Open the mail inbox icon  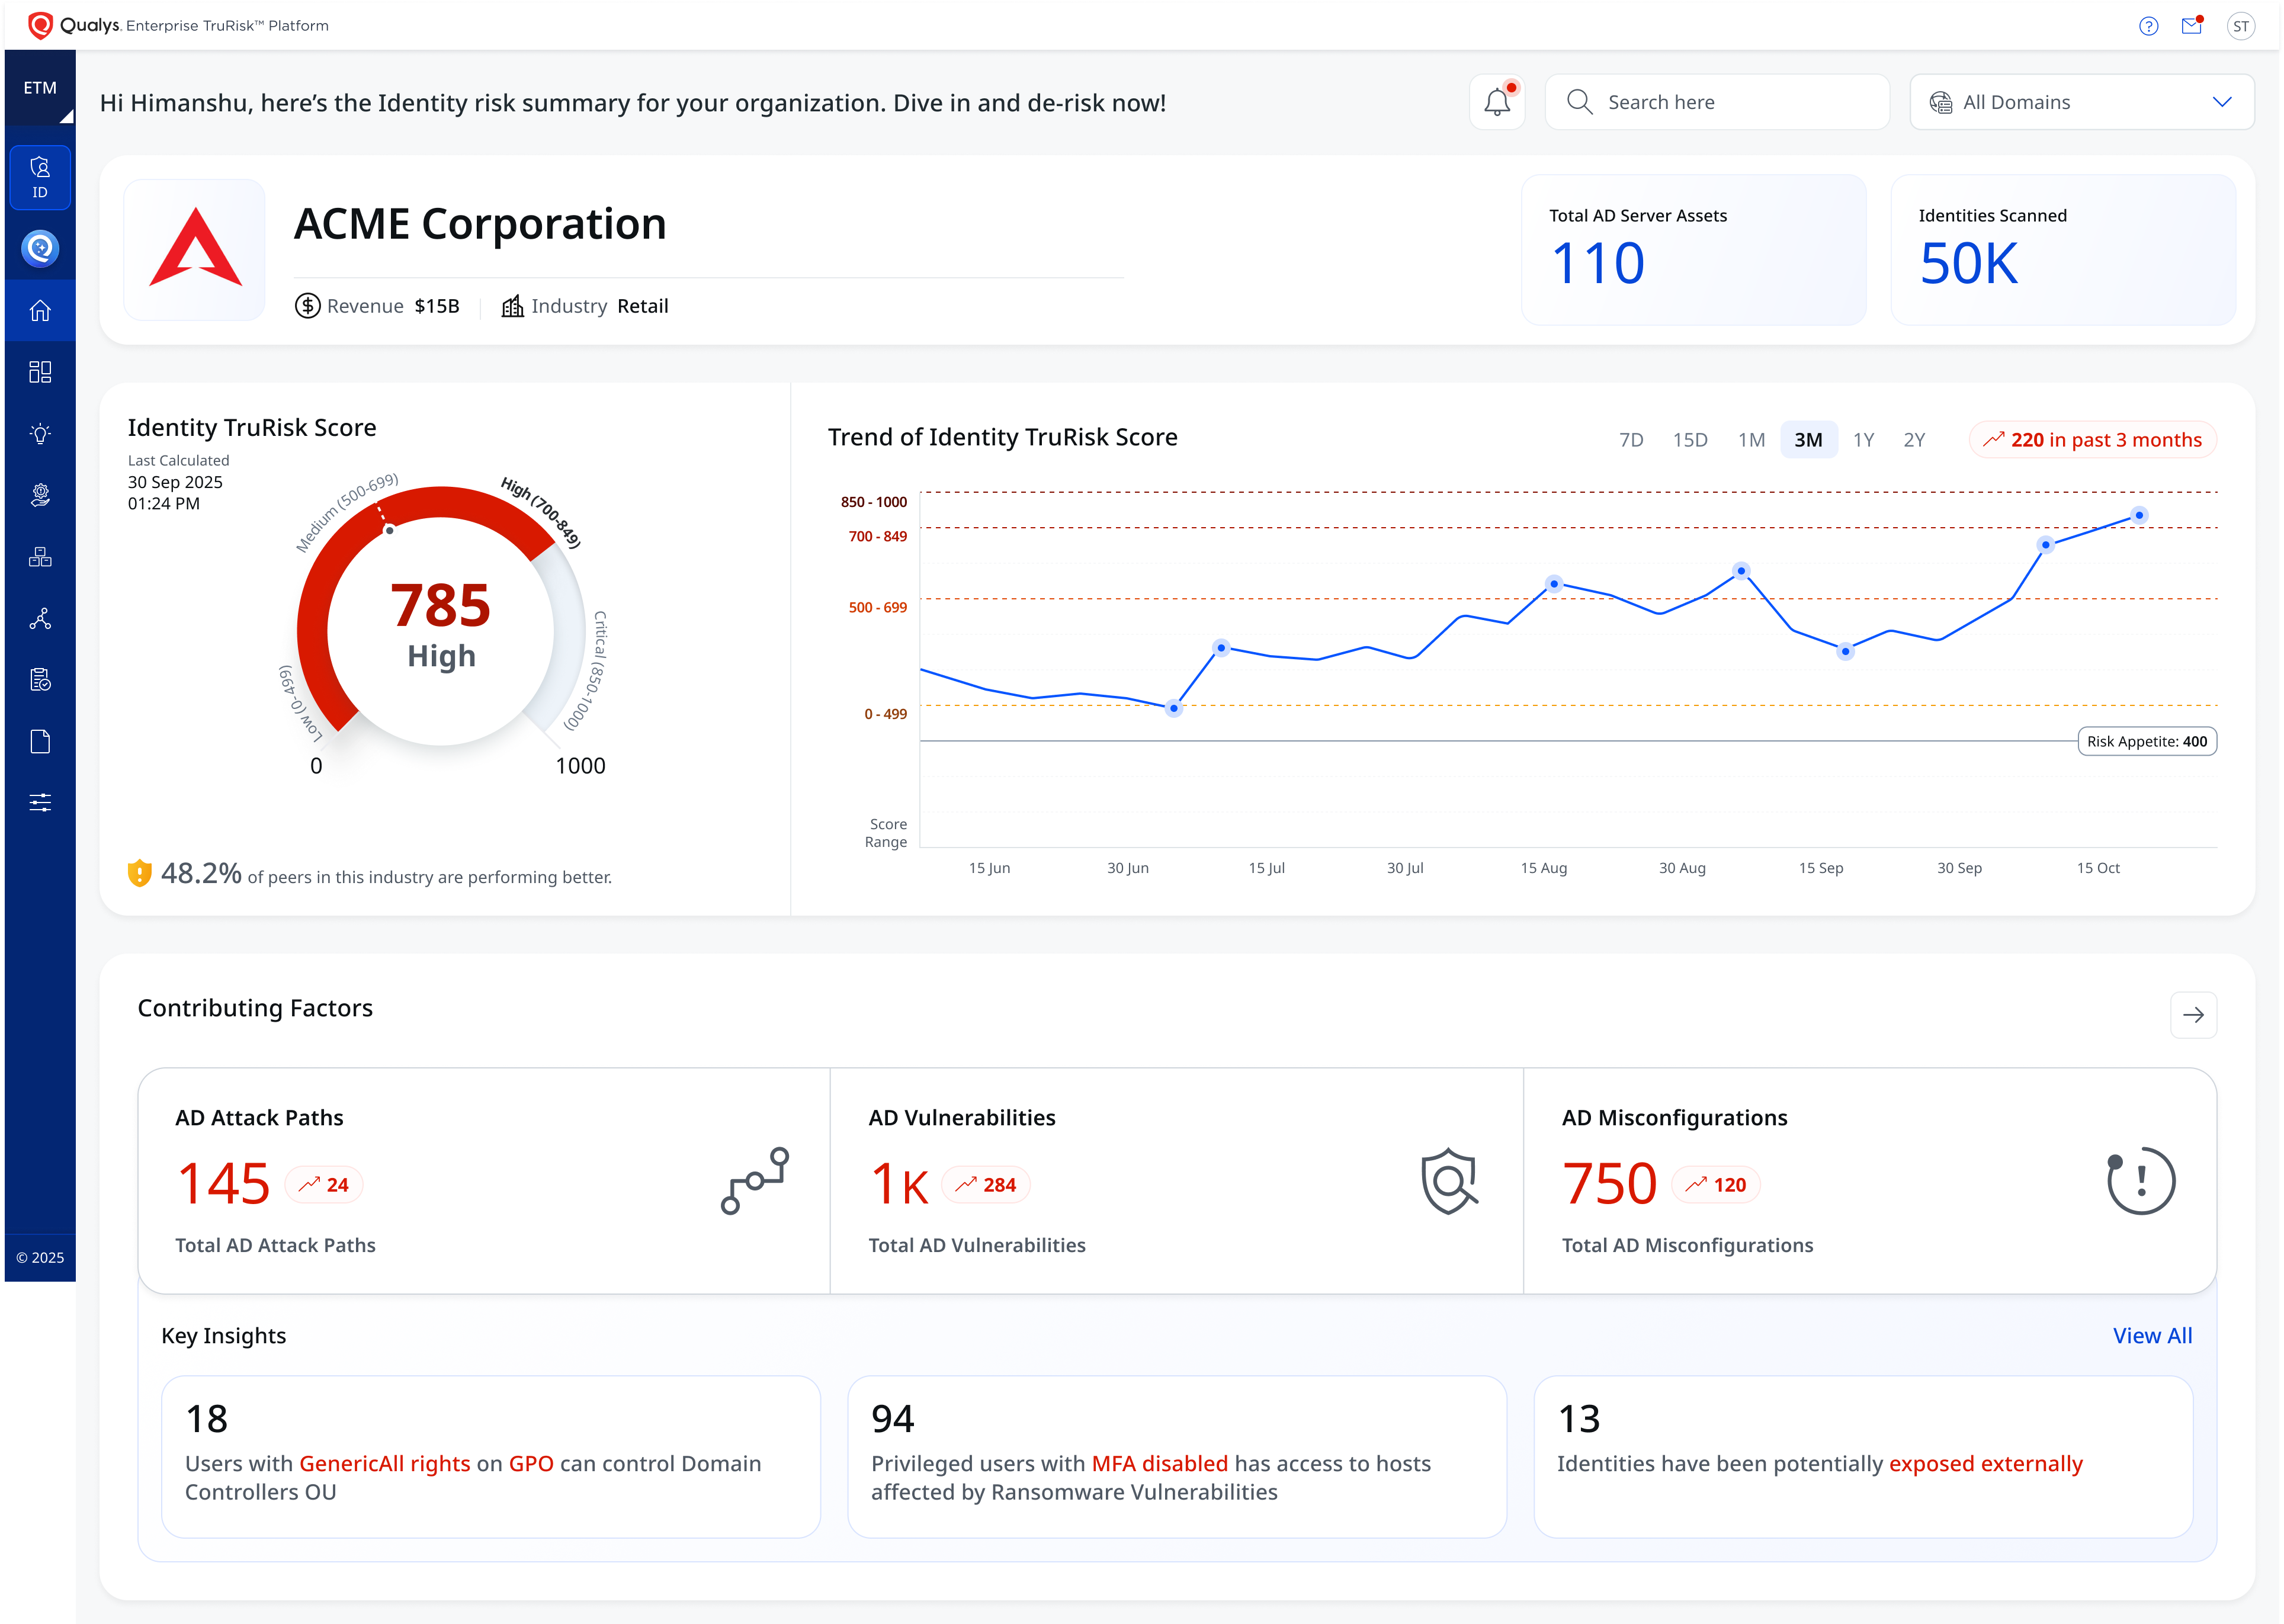coord(2191,26)
